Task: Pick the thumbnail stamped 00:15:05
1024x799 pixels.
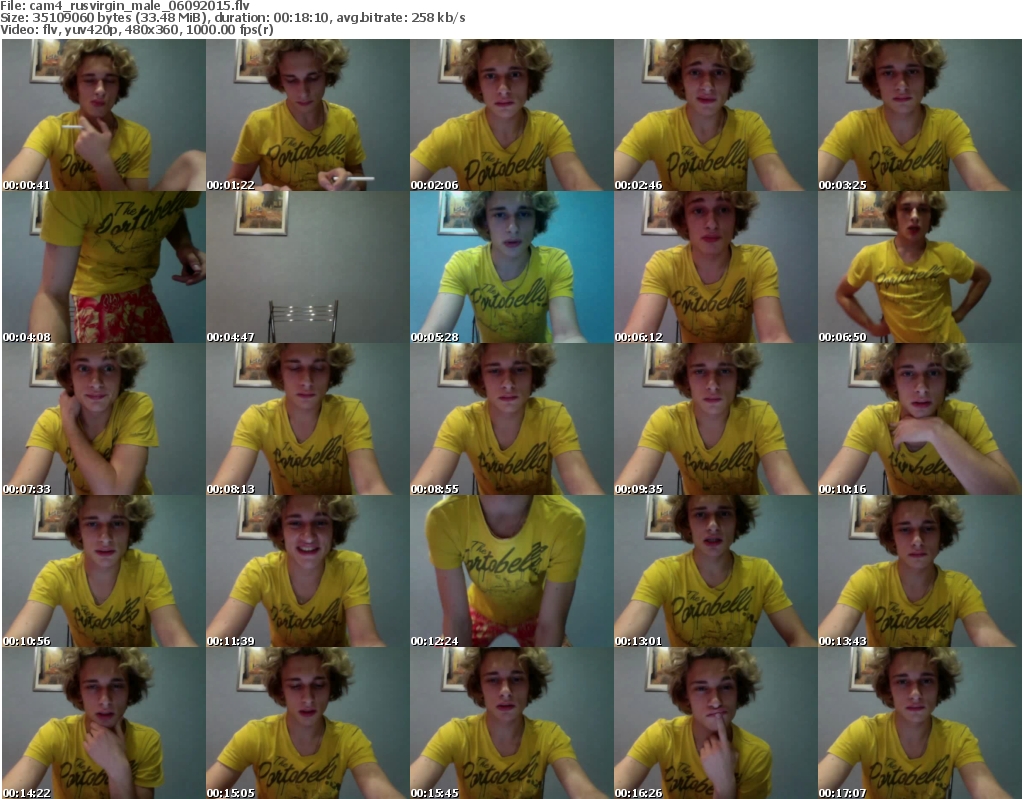Action: click(x=308, y=723)
